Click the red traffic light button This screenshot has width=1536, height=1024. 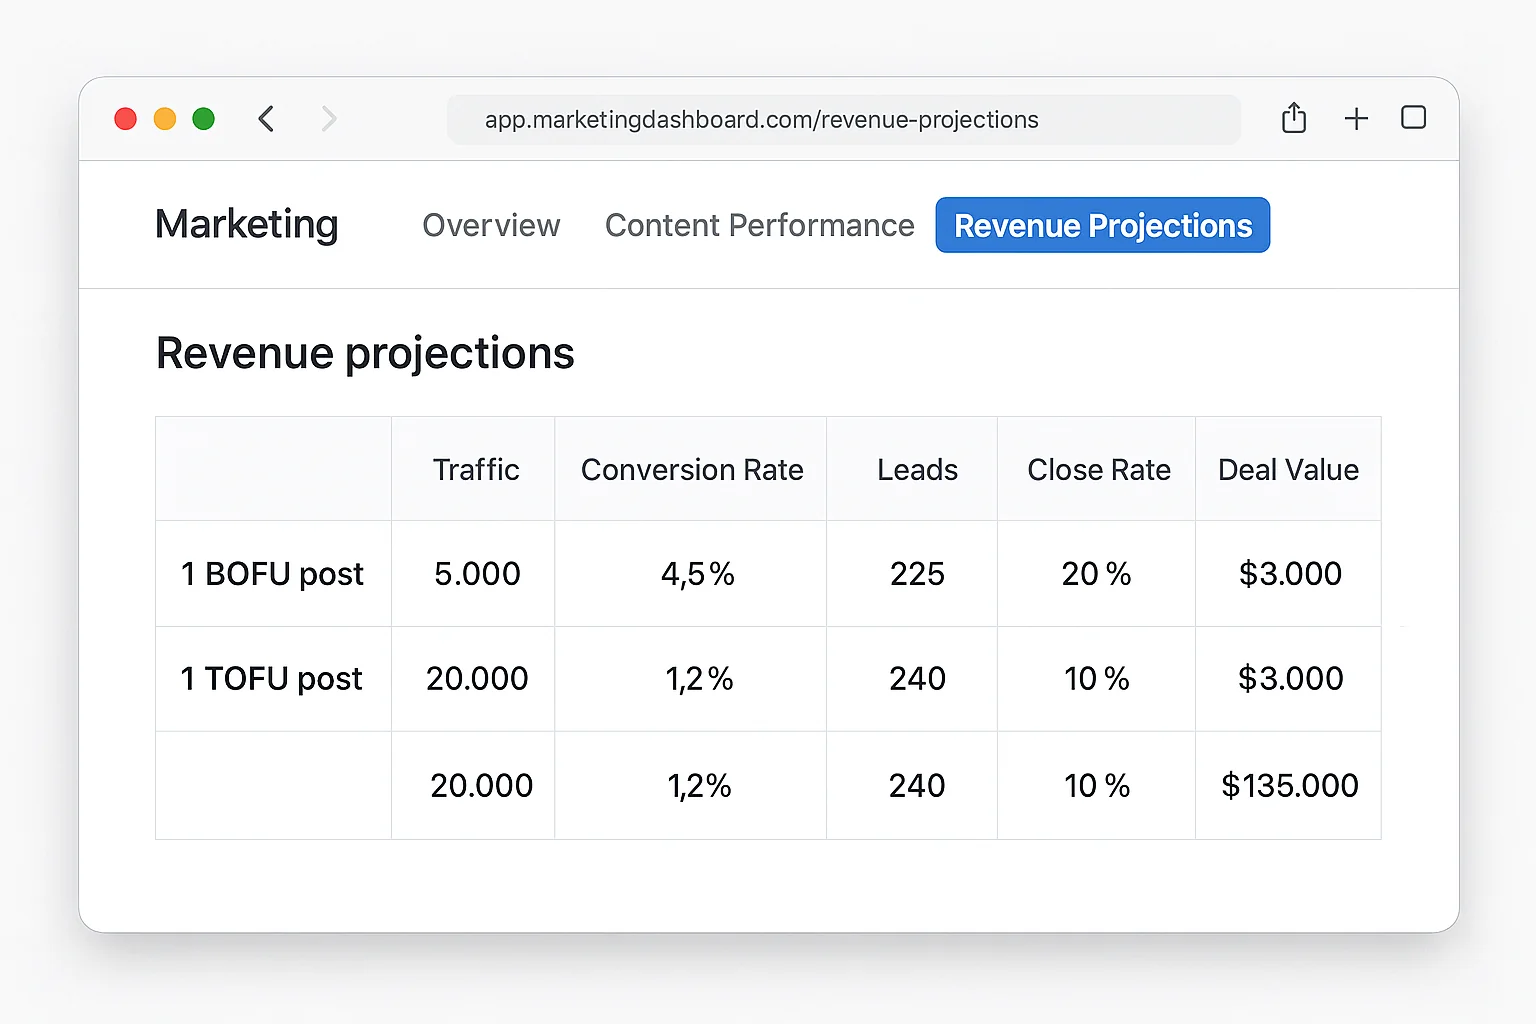125,118
